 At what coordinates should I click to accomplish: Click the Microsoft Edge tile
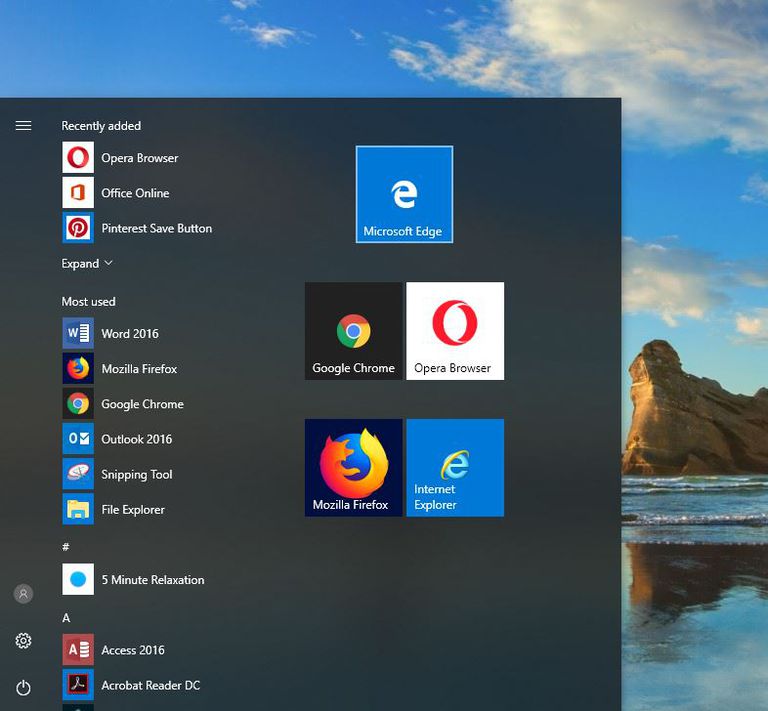[x=404, y=194]
